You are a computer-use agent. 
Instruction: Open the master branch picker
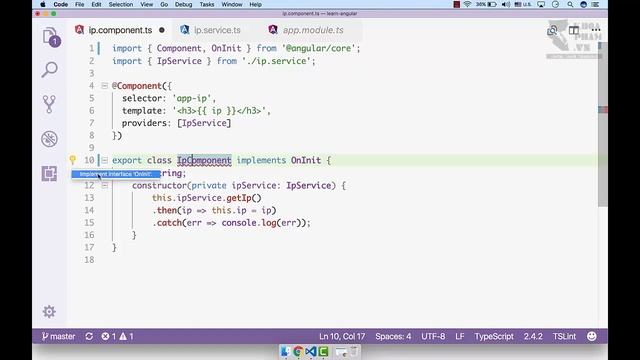pos(59,336)
